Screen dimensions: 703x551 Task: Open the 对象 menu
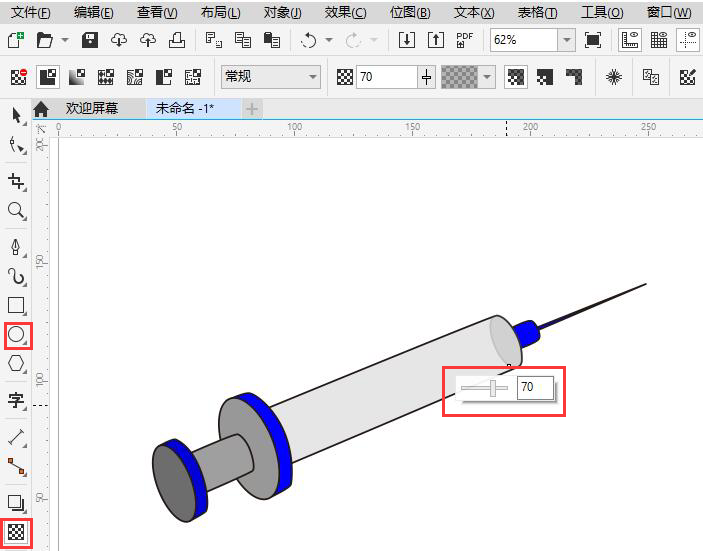click(282, 13)
